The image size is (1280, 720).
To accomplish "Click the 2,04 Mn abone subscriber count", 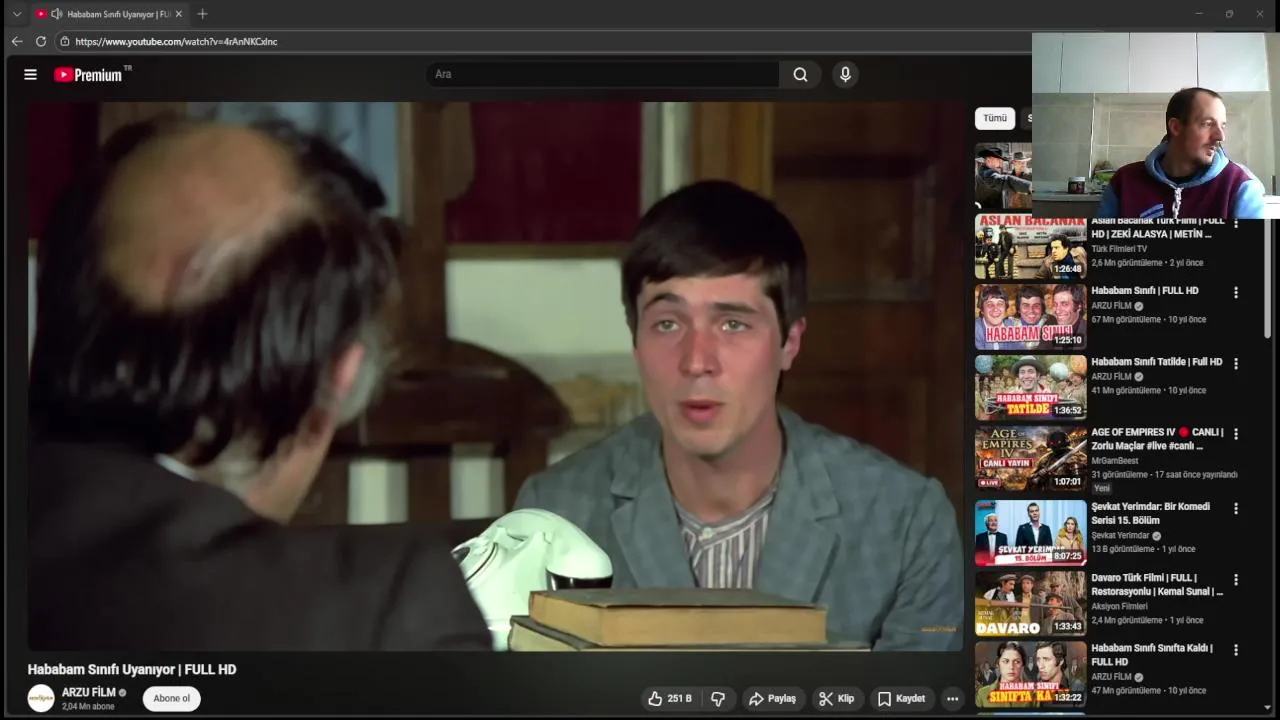I will click(x=88, y=707).
